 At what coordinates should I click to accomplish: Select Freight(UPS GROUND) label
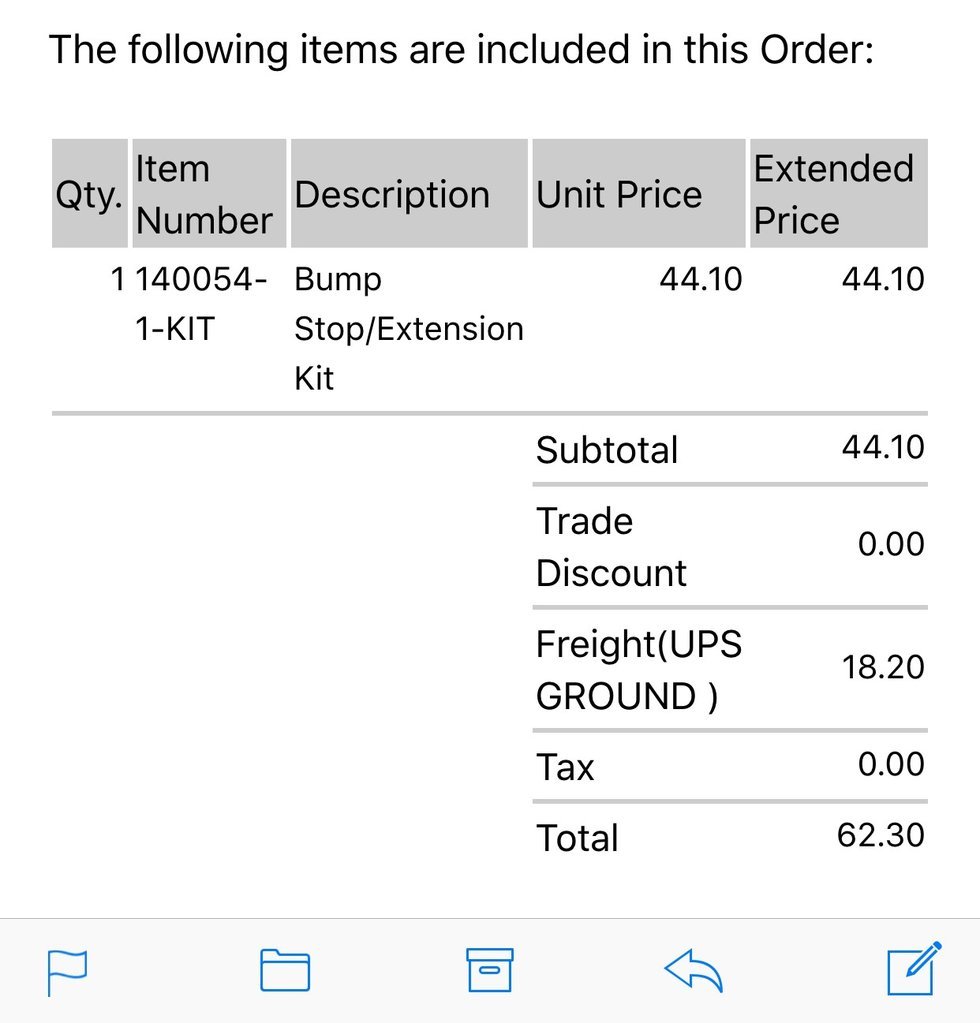pos(639,670)
